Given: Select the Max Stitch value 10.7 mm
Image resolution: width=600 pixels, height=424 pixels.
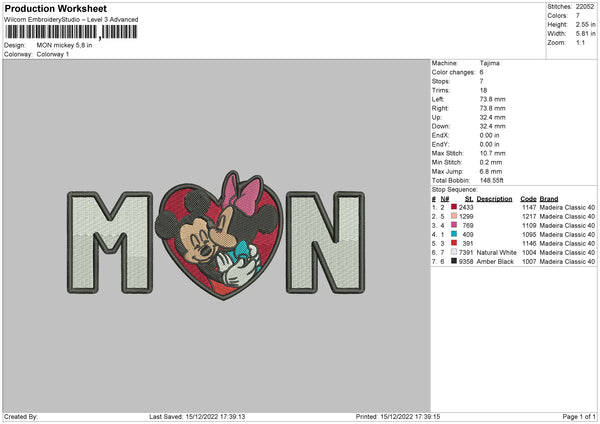Looking at the screenshot, I should point(492,153).
